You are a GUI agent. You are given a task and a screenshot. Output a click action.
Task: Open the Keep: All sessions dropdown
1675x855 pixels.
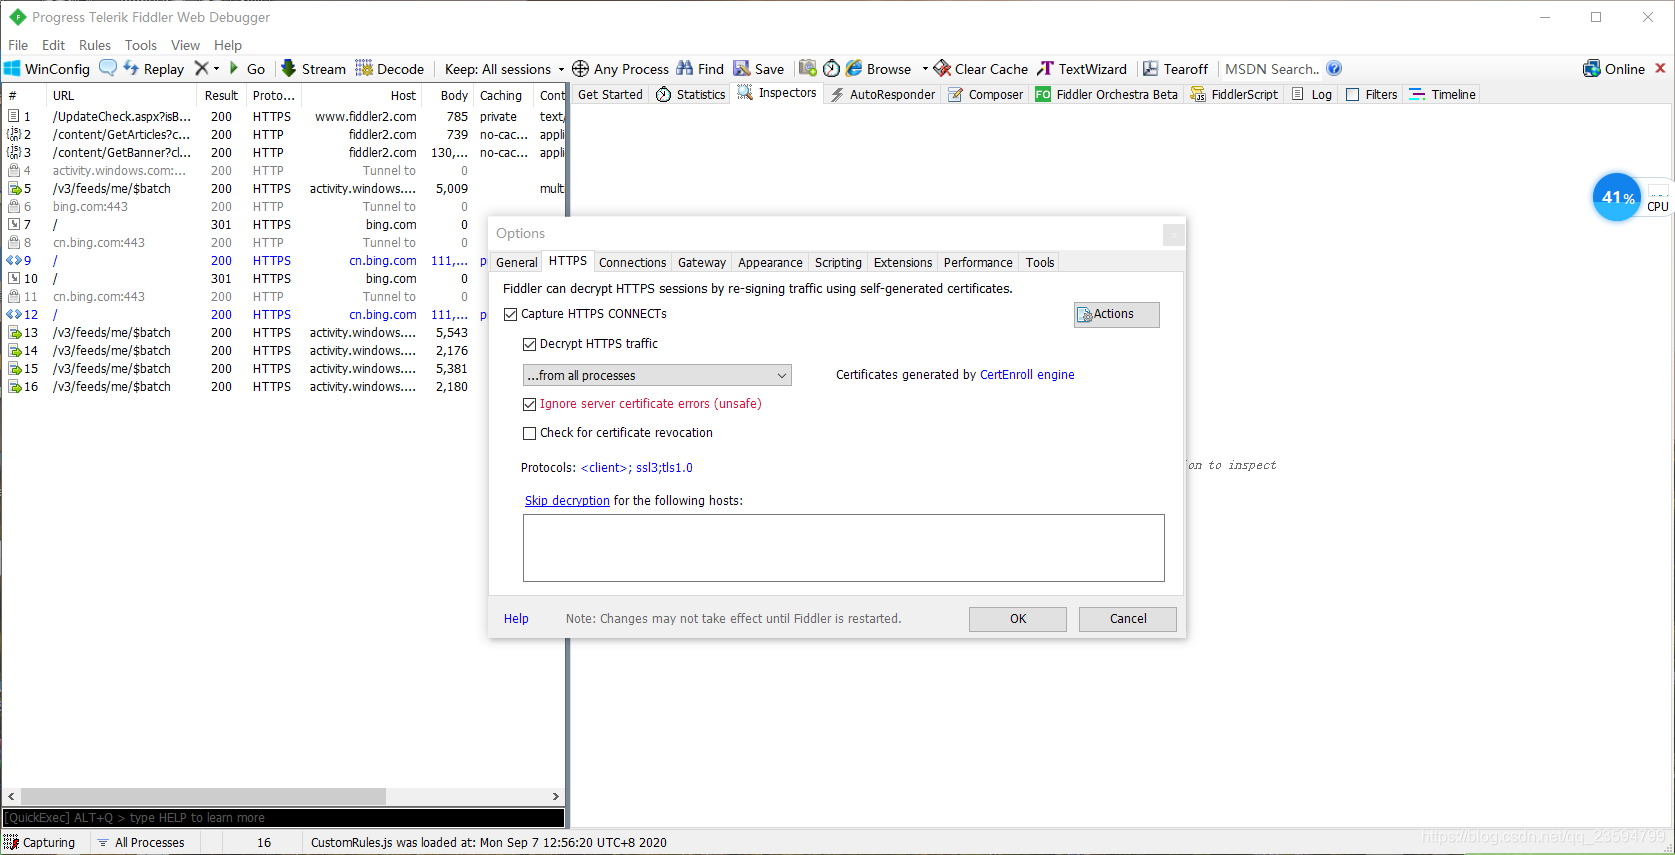[504, 69]
